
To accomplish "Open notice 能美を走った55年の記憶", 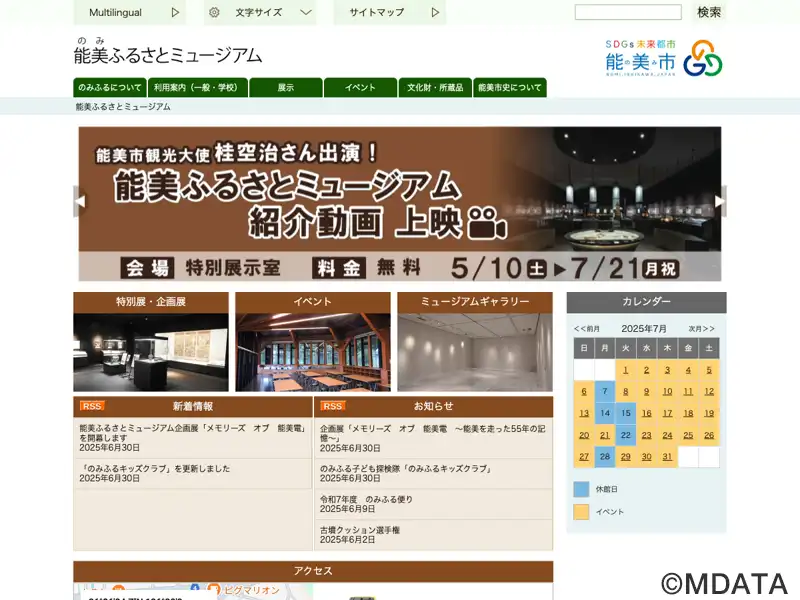I will click(x=433, y=433).
